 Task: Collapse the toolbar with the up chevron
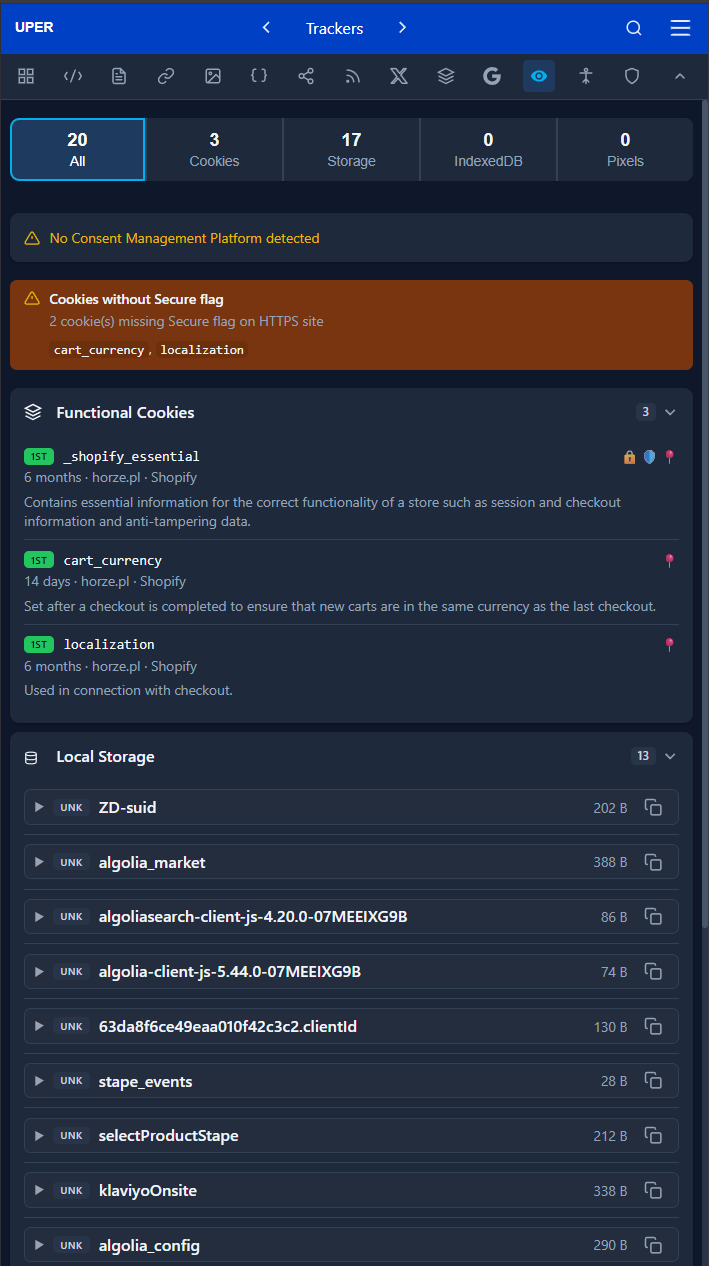pyautogui.click(x=680, y=76)
